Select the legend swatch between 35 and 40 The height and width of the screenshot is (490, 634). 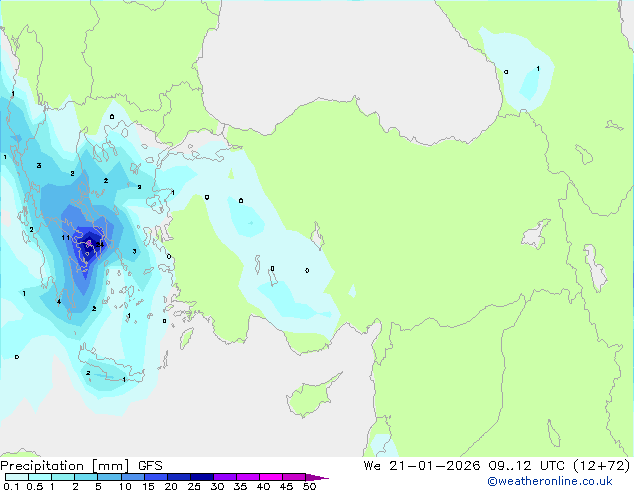pyautogui.click(x=247, y=477)
